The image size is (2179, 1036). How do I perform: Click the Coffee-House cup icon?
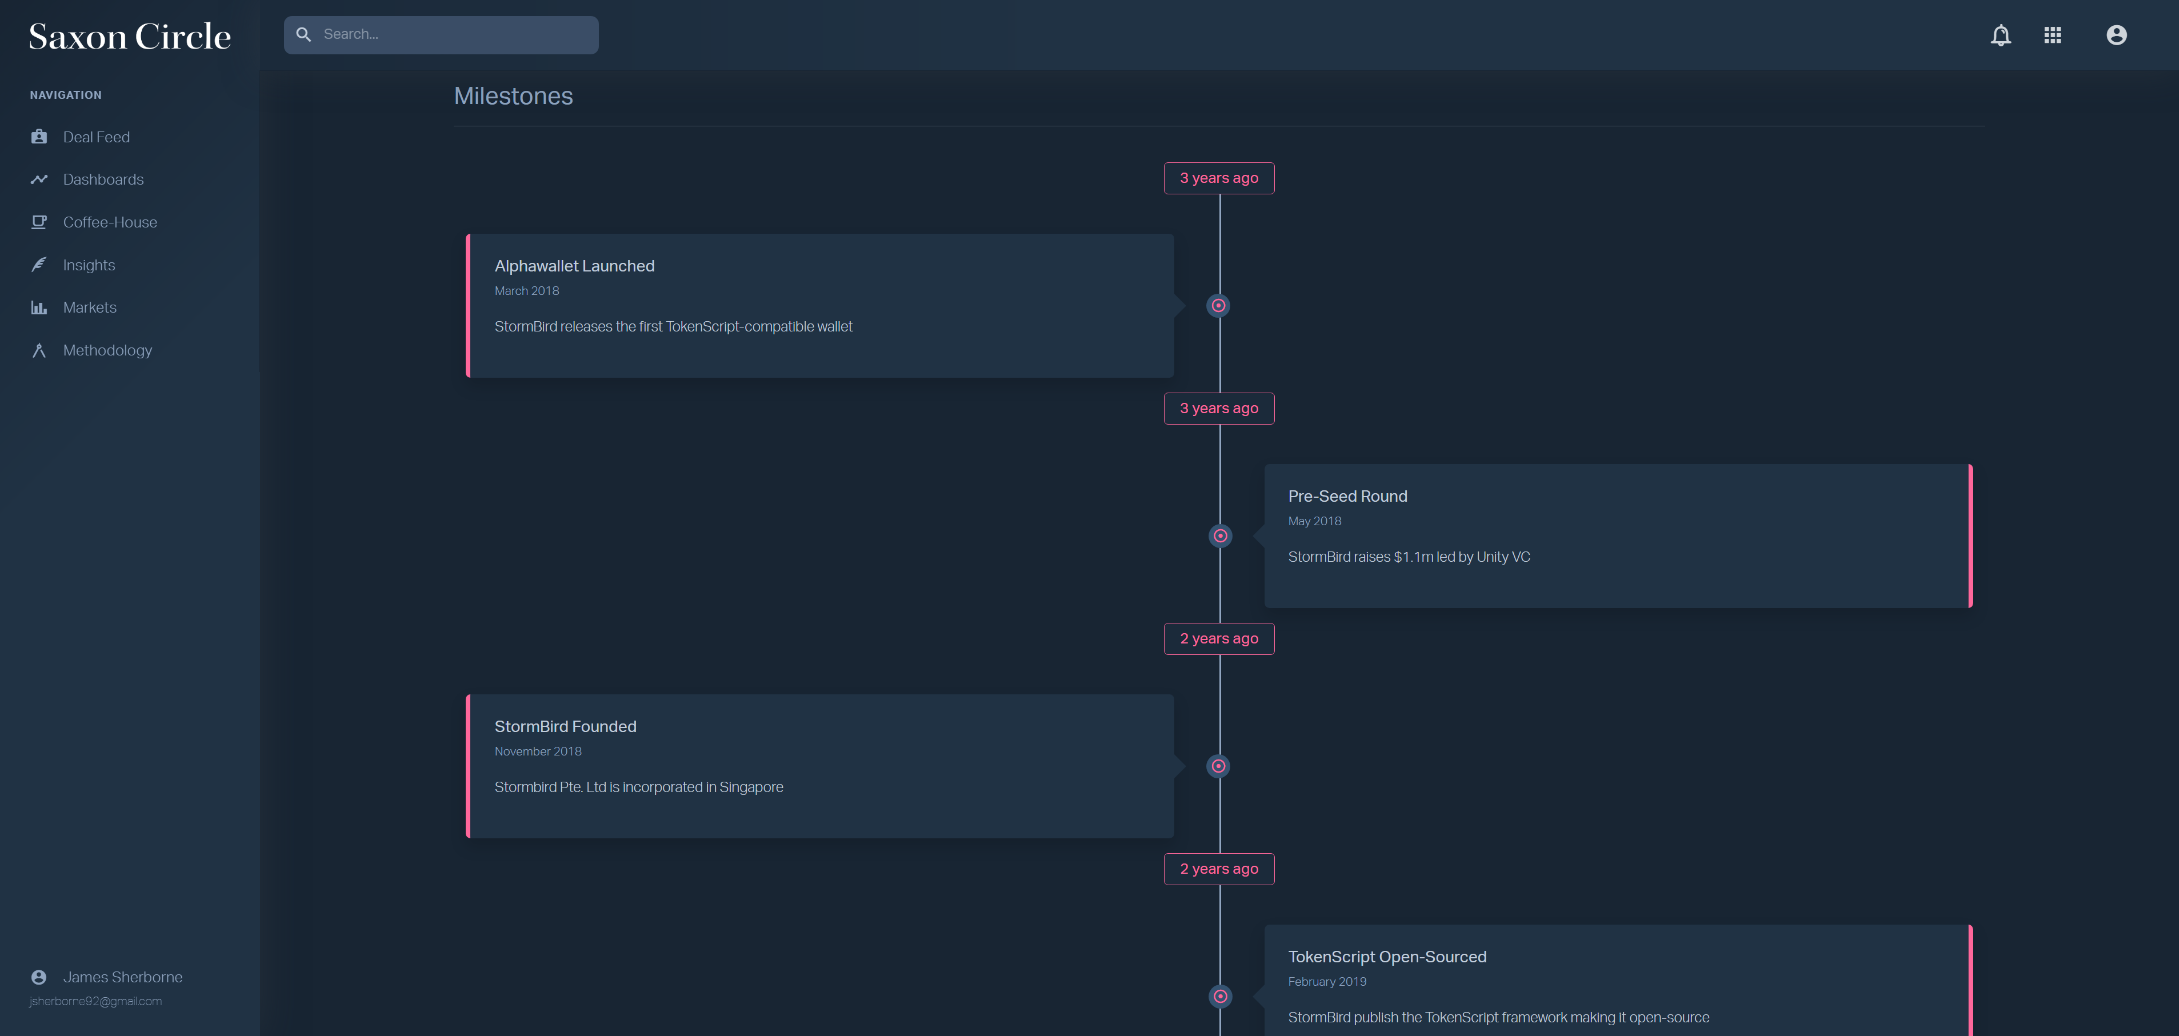tap(39, 222)
